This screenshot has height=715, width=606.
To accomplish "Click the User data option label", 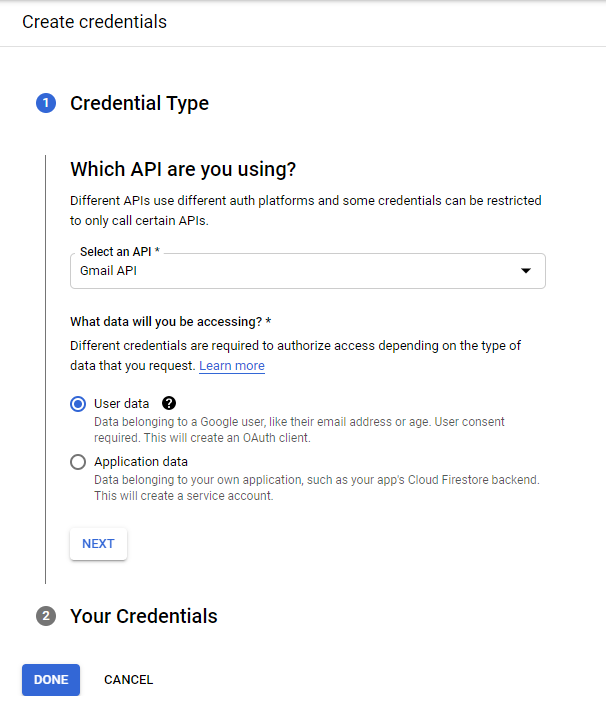I will coord(121,404).
